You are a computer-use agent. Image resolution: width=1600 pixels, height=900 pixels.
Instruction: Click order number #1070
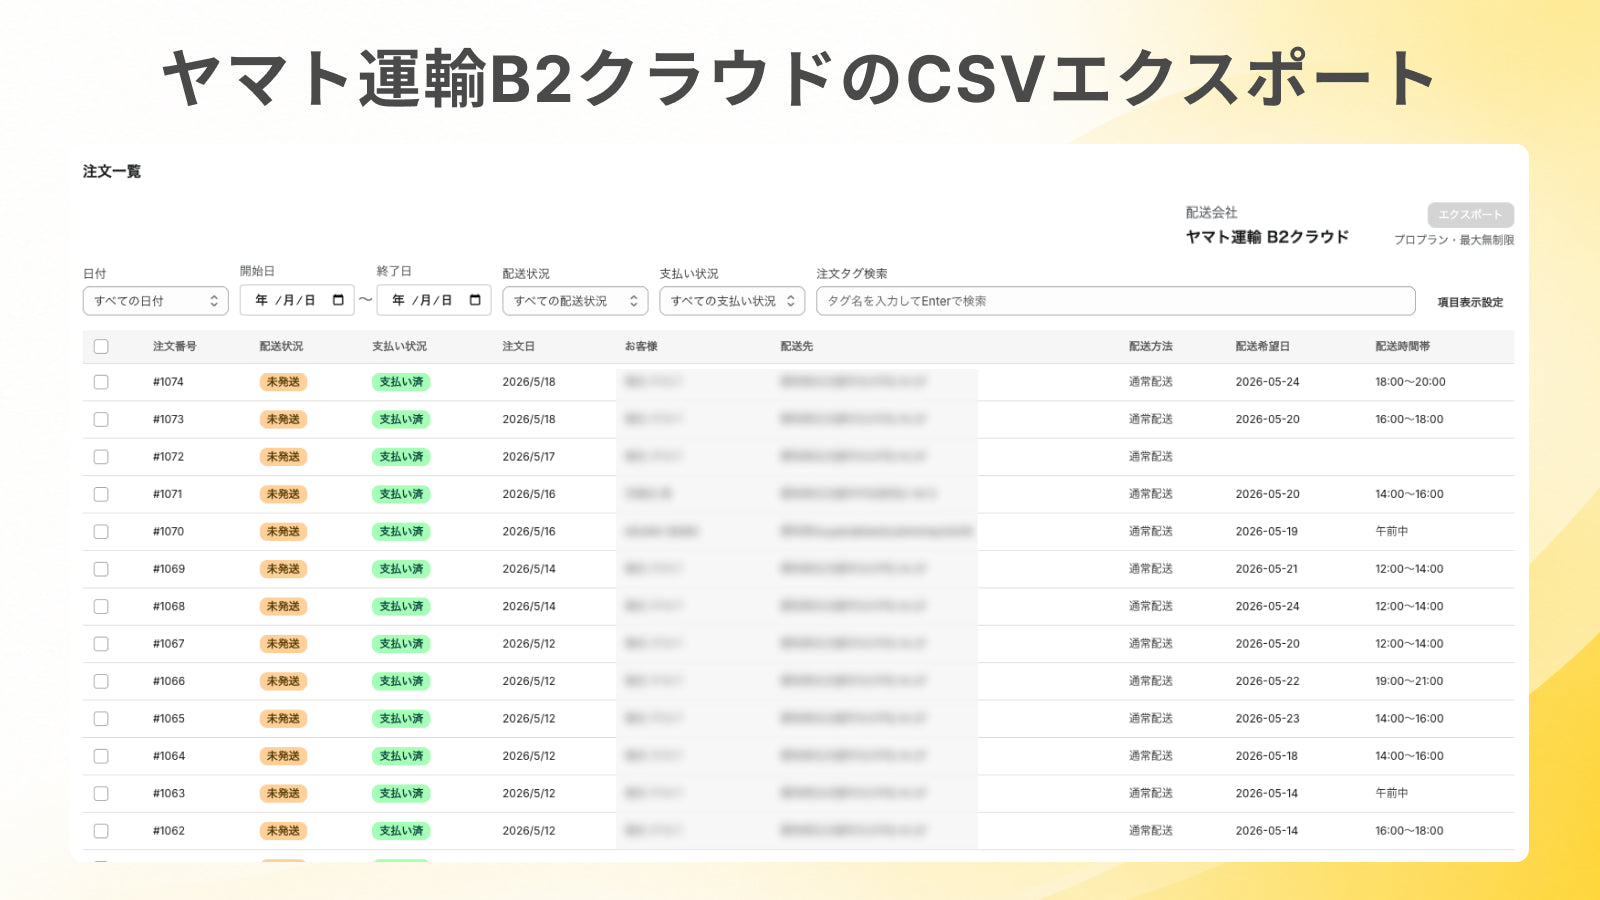coord(169,532)
